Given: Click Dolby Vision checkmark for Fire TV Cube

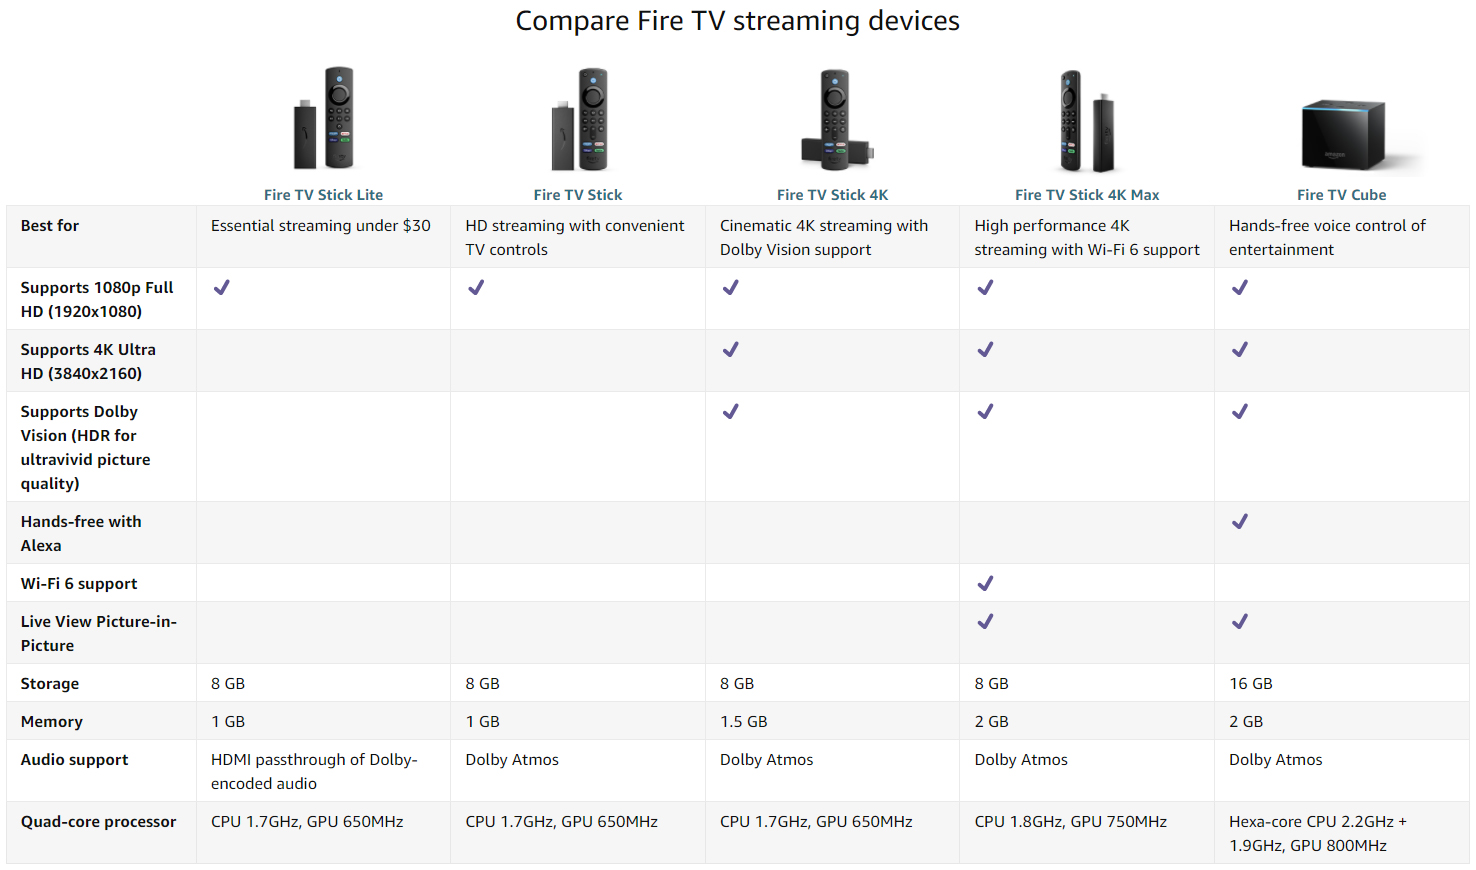Looking at the screenshot, I should click(1240, 411).
